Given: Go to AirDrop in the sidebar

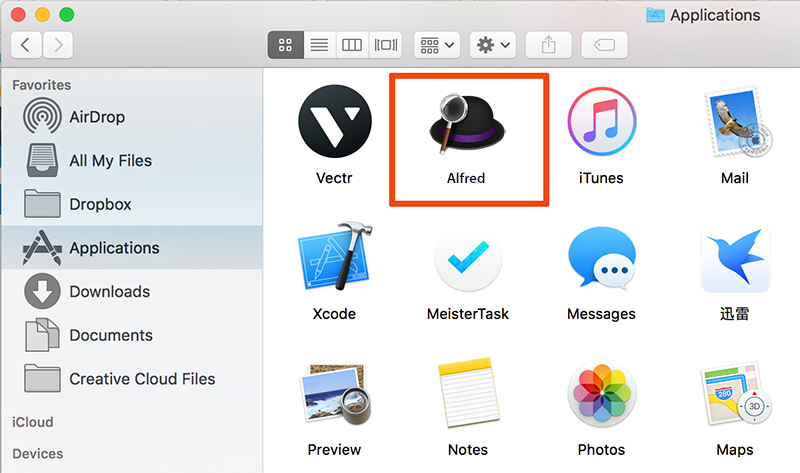Looking at the screenshot, I should [x=132, y=117].
